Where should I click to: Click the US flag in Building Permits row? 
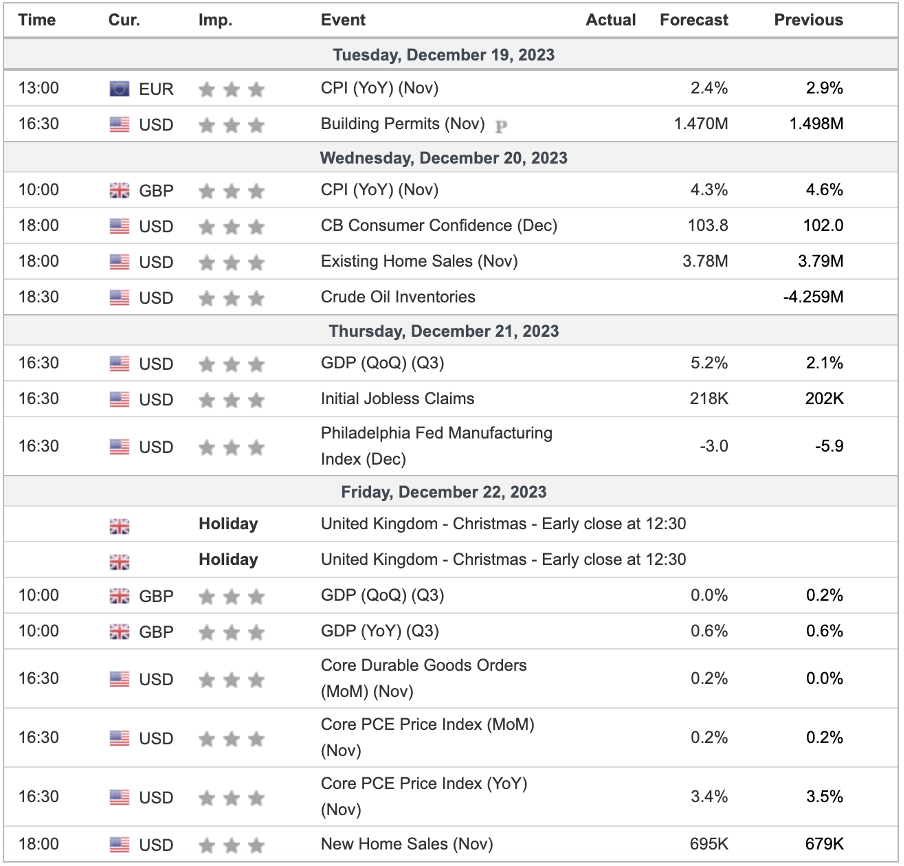pos(119,125)
